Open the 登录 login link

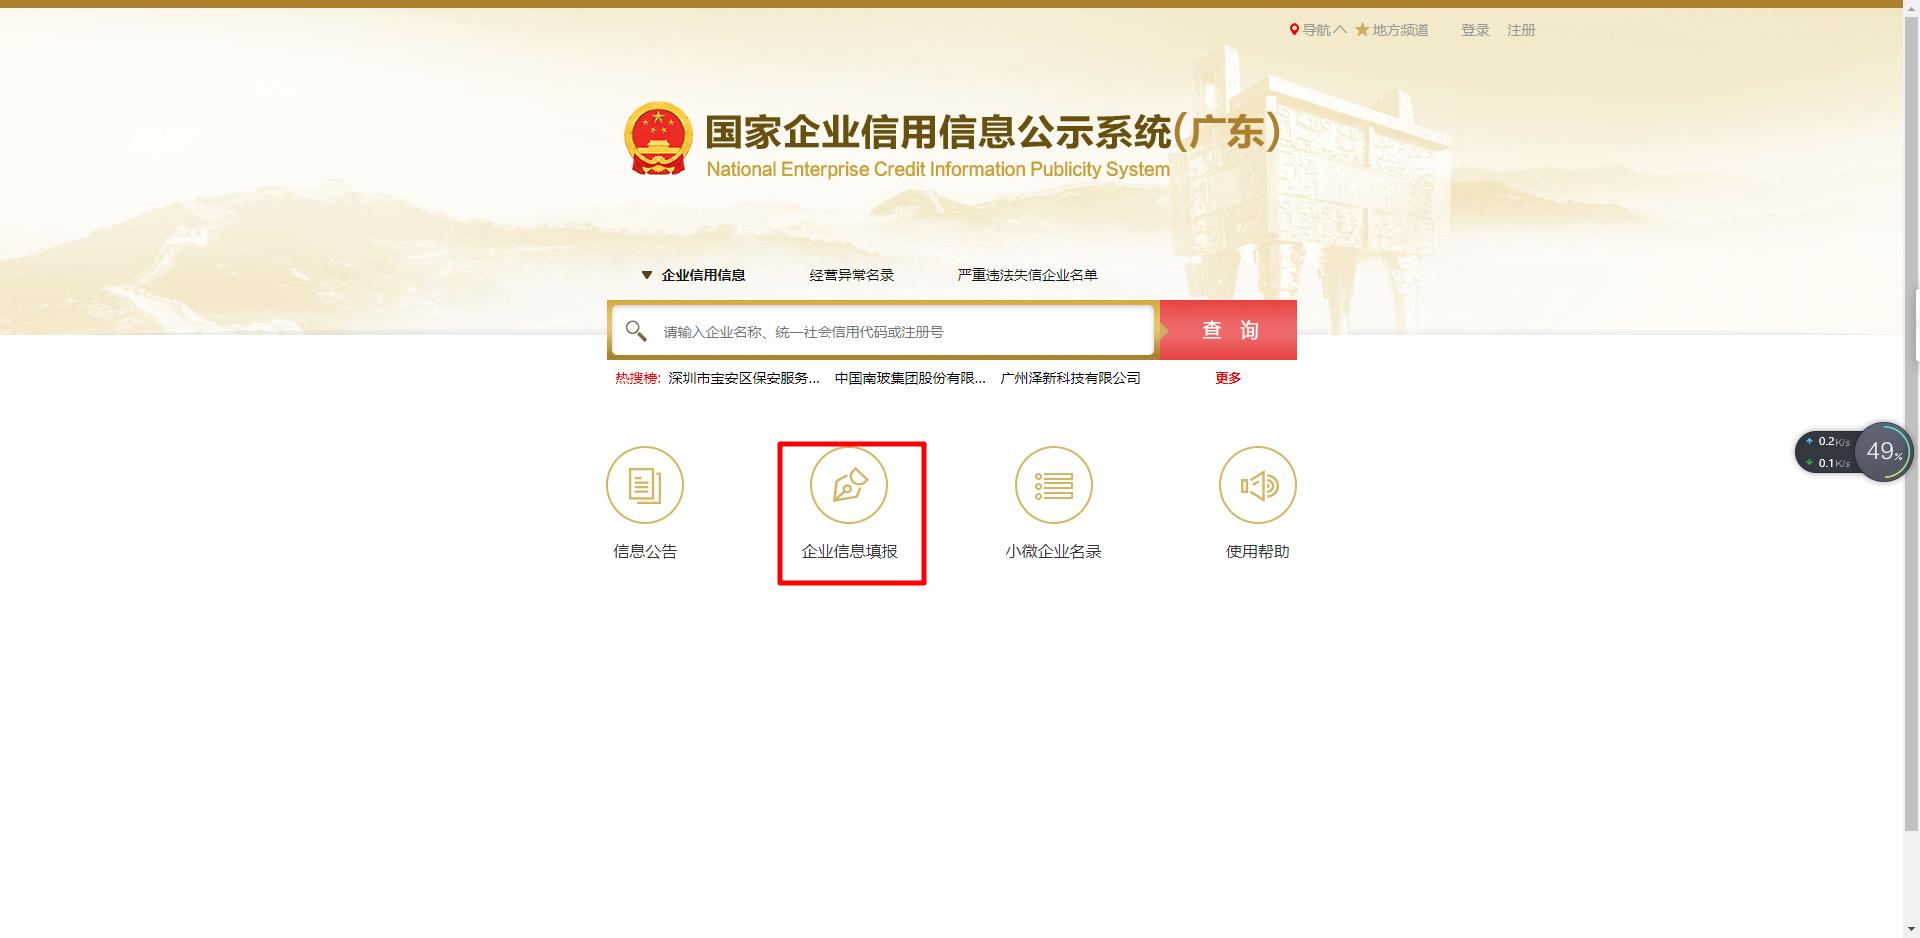[x=1474, y=30]
